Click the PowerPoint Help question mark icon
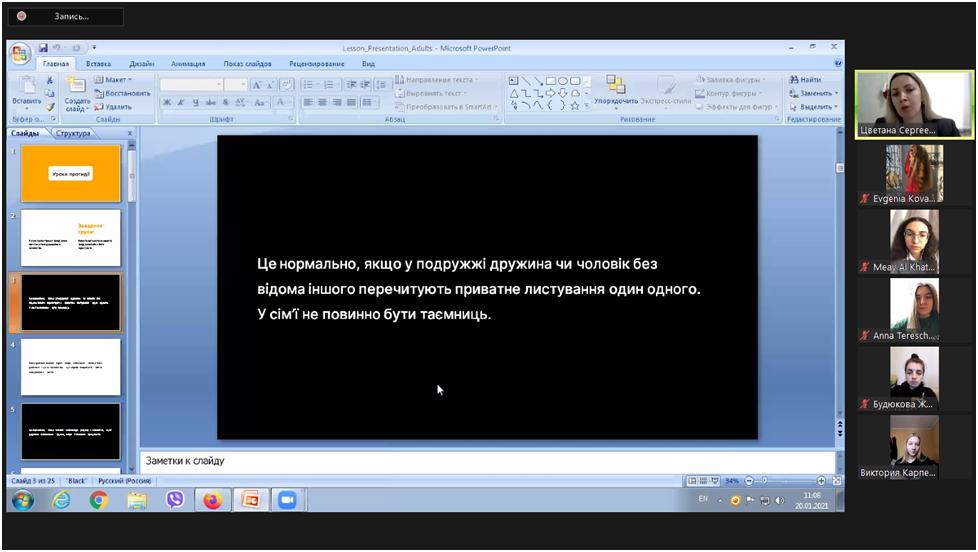Screen dimensions: 978x552 point(837,63)
